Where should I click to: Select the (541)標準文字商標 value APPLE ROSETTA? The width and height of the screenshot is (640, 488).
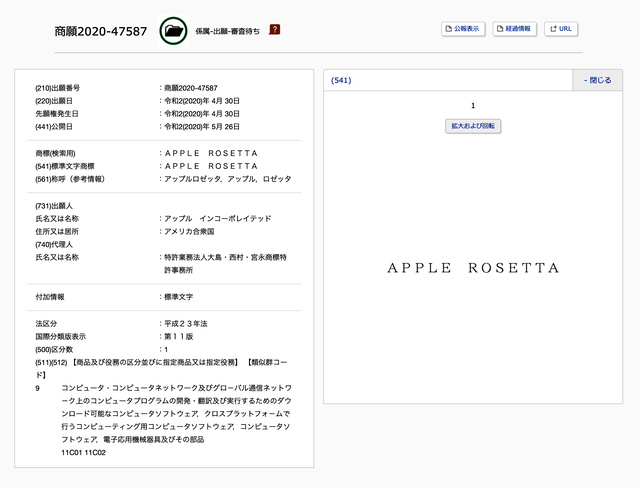click(211, 166)
